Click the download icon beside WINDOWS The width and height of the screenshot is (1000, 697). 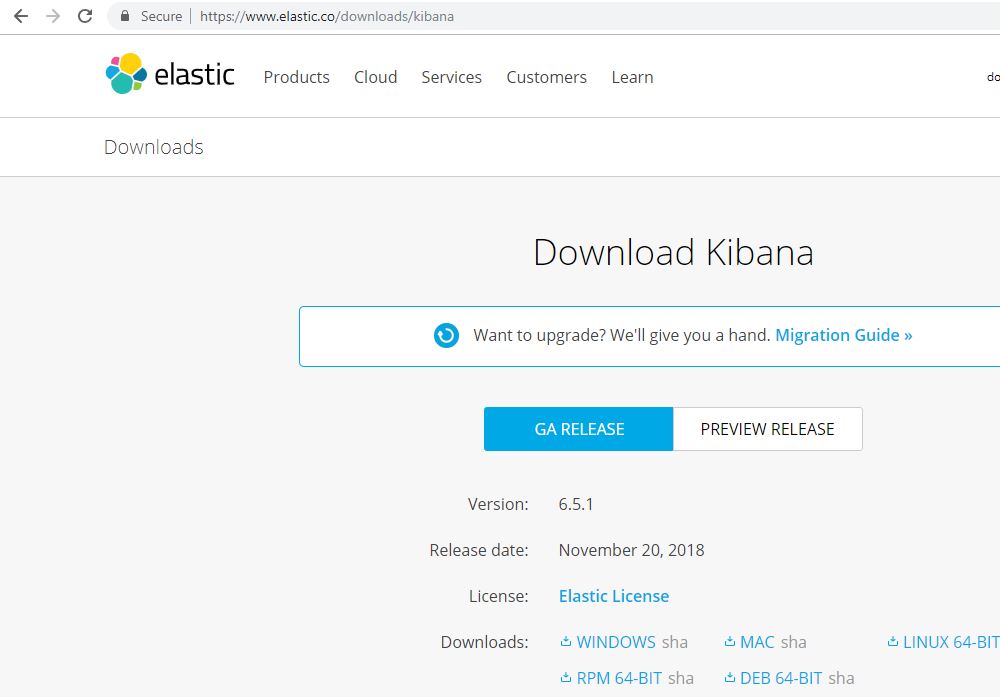(566, 642)
